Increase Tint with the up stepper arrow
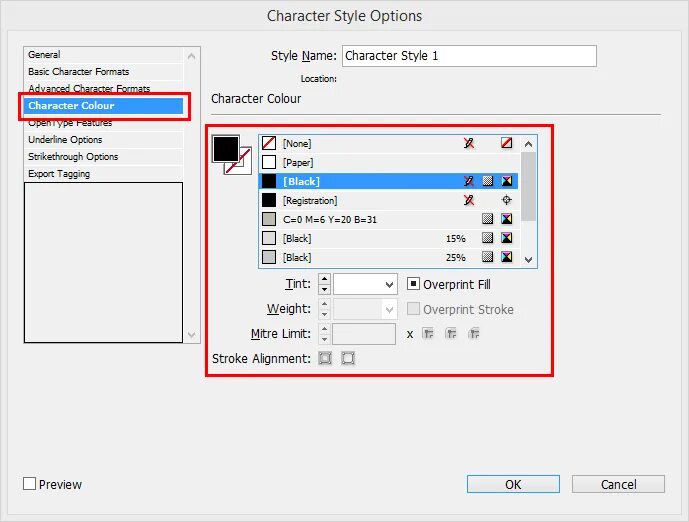Screen dimensions: 689x522 click(x=324, y=279)
